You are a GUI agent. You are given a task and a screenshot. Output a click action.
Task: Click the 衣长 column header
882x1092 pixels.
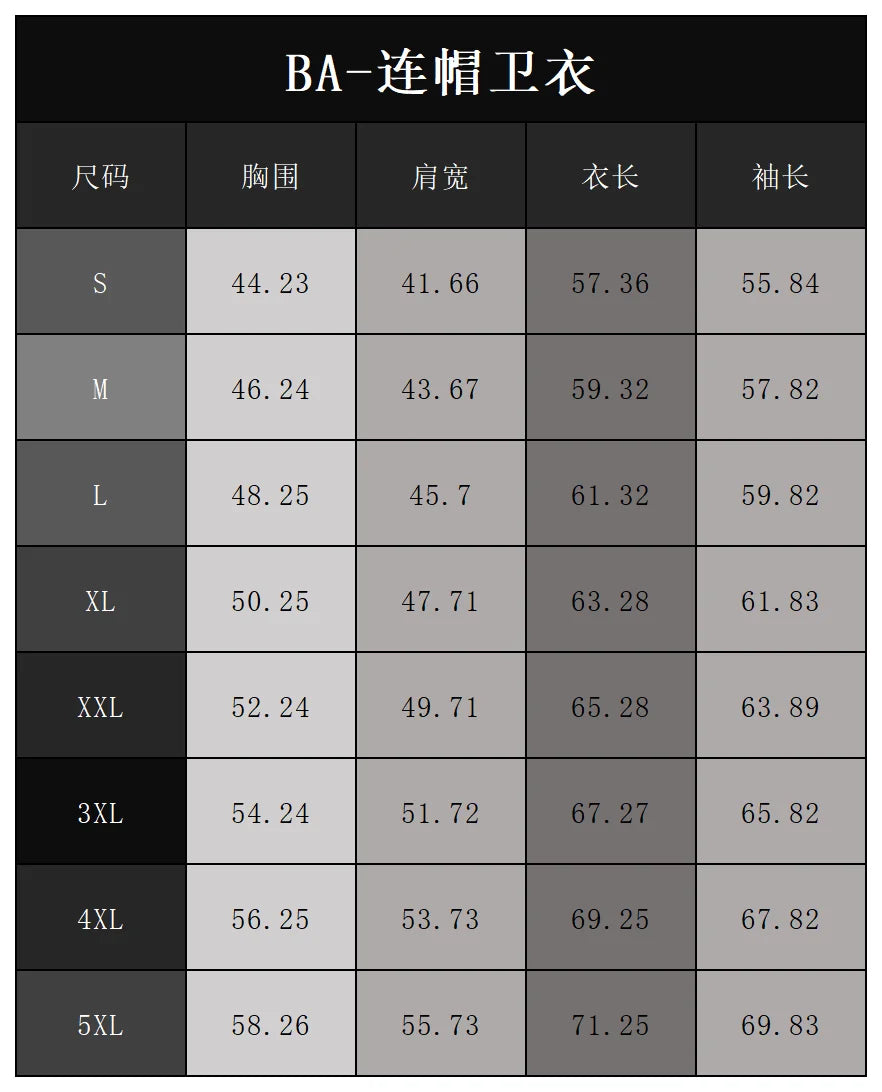click(610, 177)
